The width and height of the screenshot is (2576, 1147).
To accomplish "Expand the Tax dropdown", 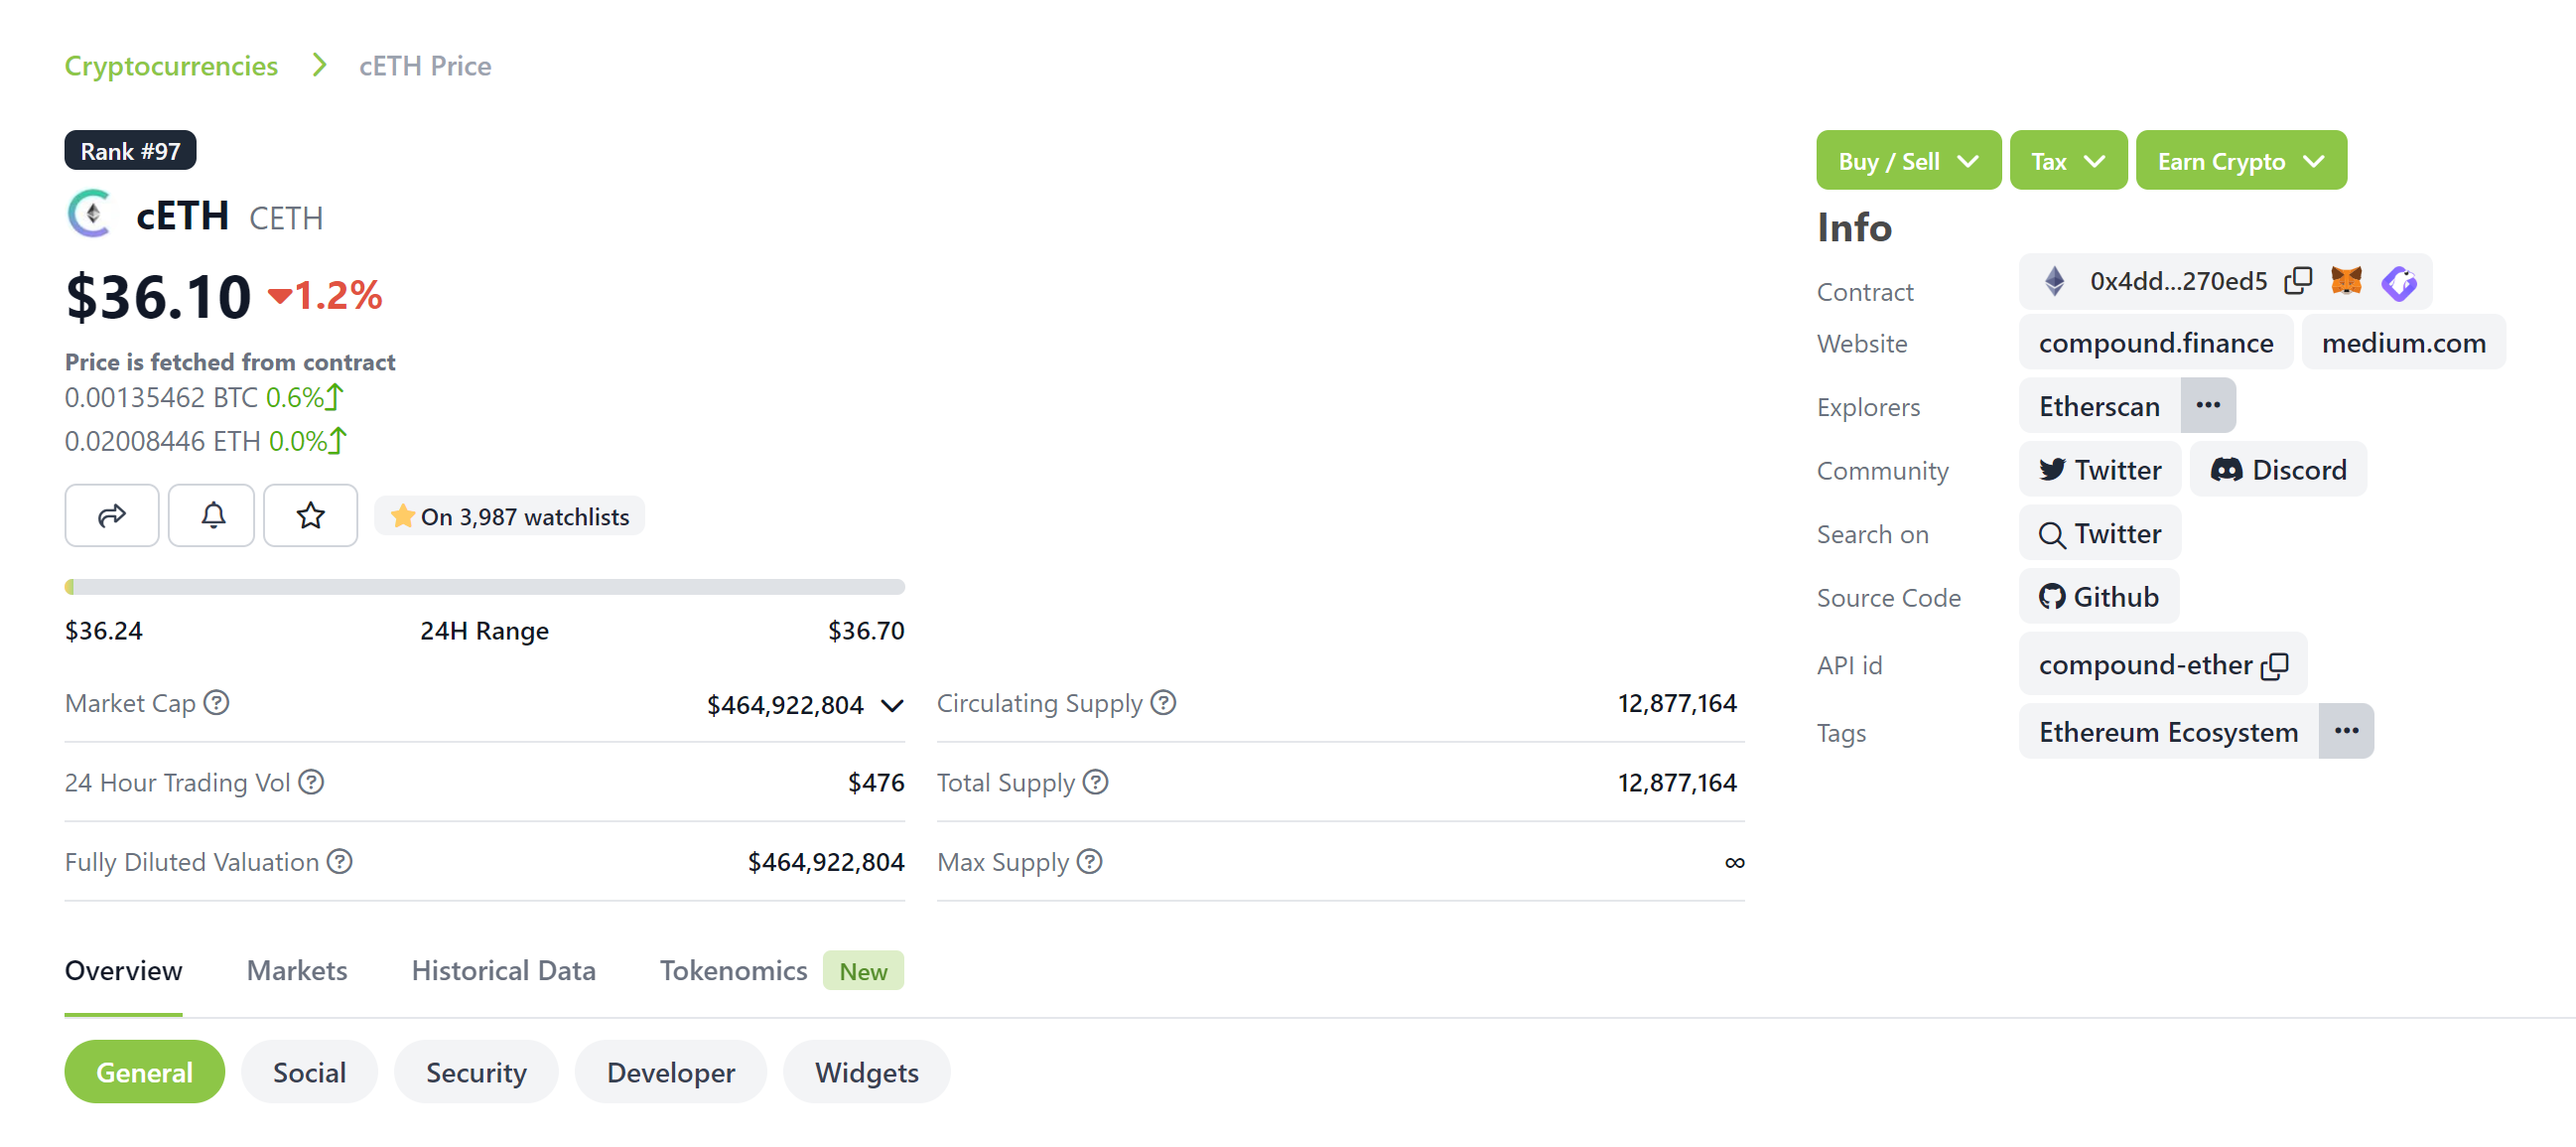I will [2068, 160].
